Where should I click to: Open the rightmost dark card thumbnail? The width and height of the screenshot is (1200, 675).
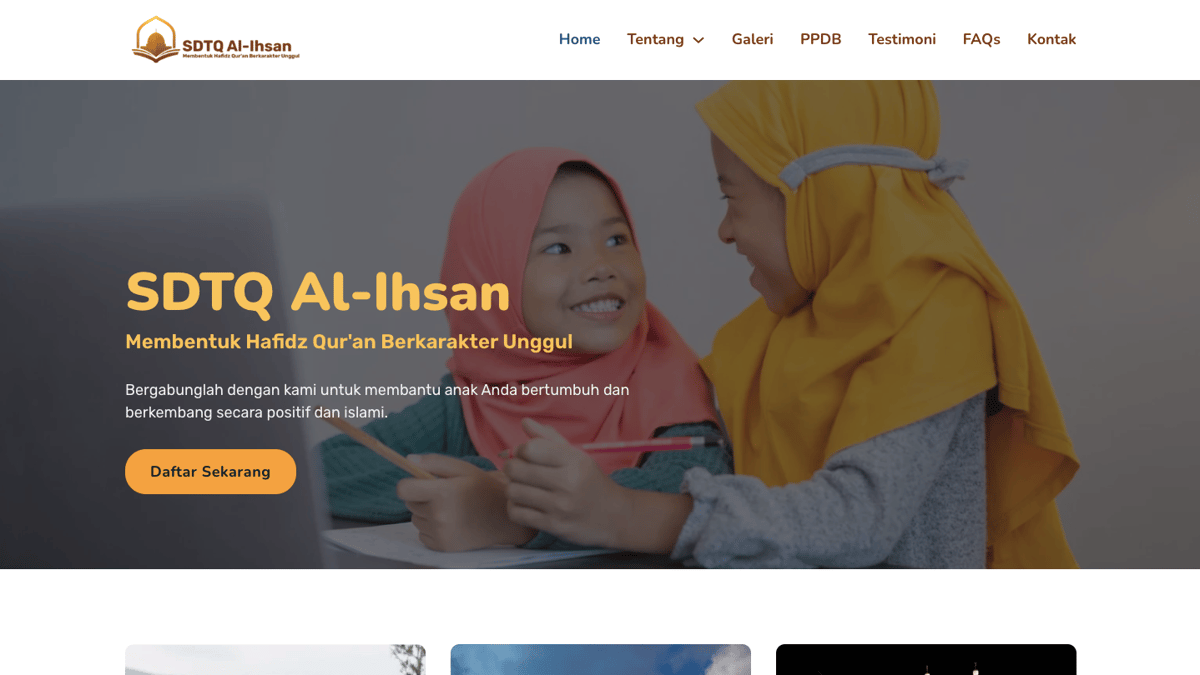pyautogui.click(x=926, y=659)
